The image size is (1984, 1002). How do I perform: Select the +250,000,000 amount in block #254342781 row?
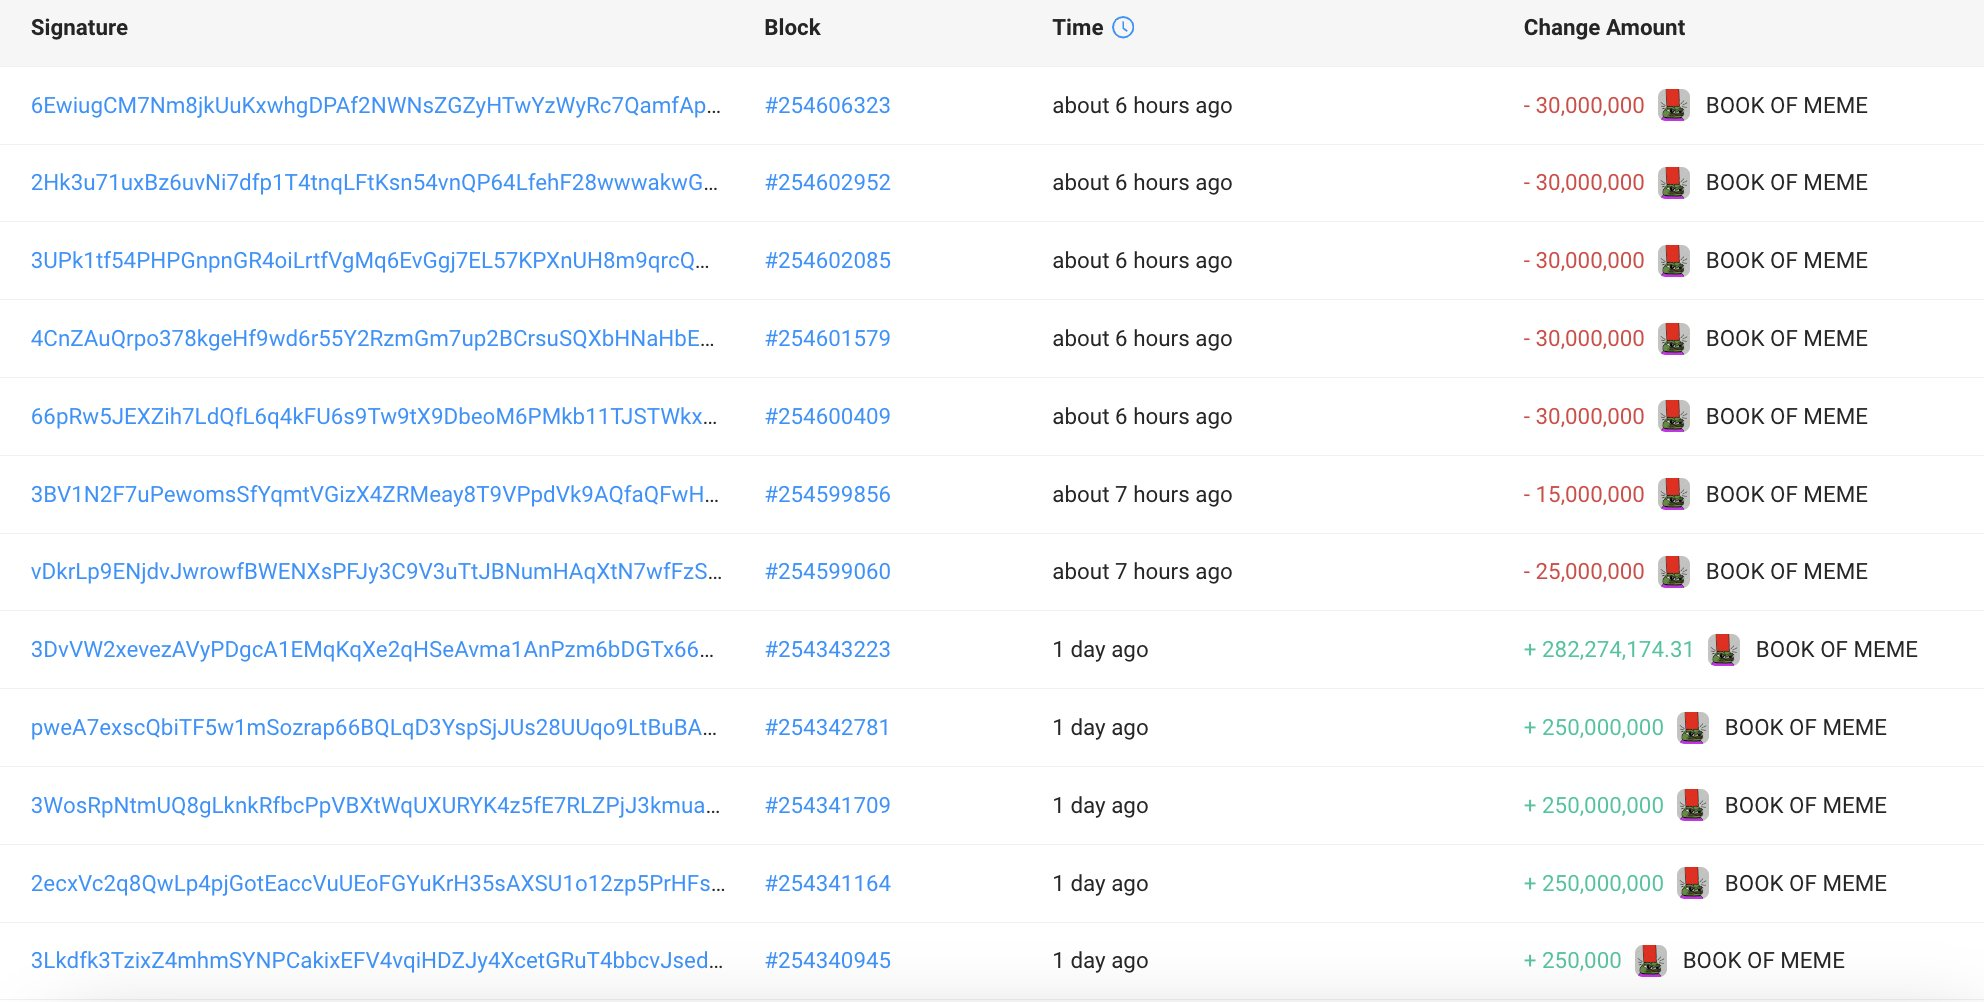click(1594, 728)
